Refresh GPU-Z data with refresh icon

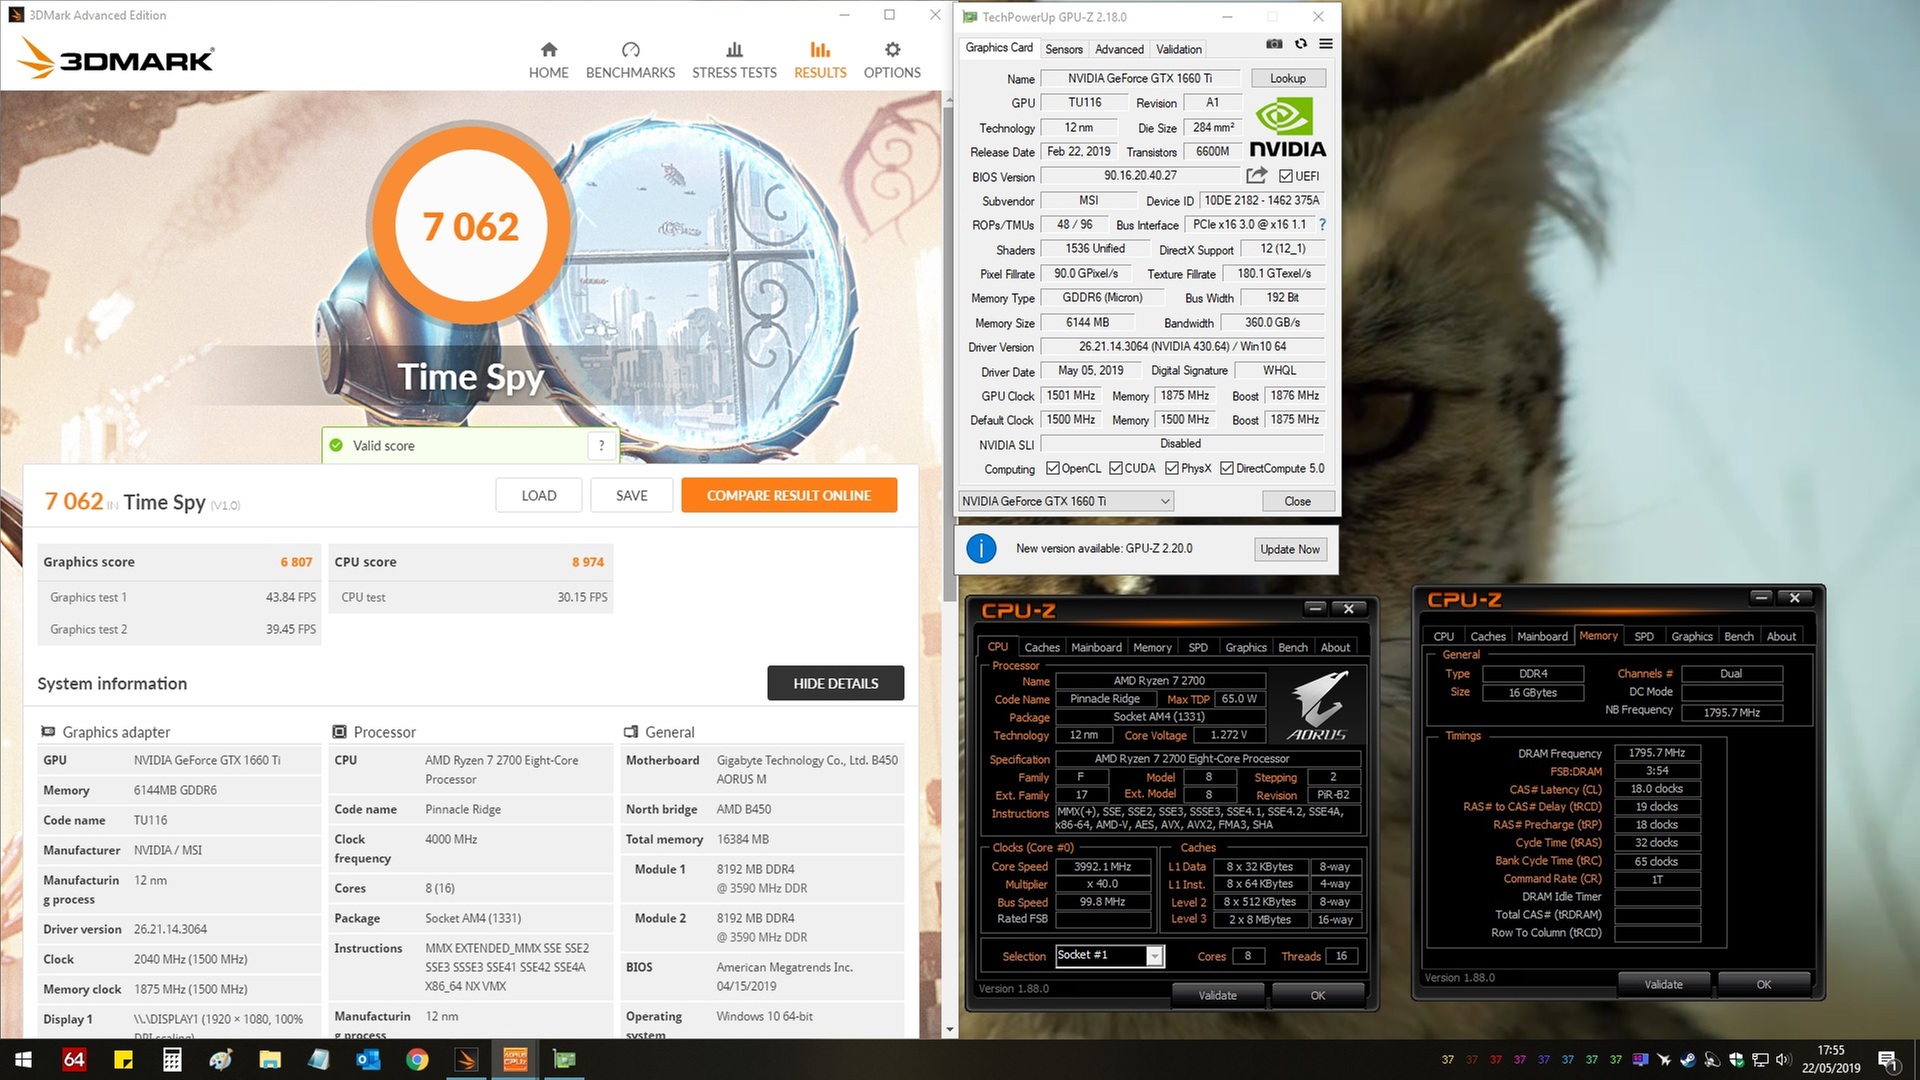pos(1301,44)
